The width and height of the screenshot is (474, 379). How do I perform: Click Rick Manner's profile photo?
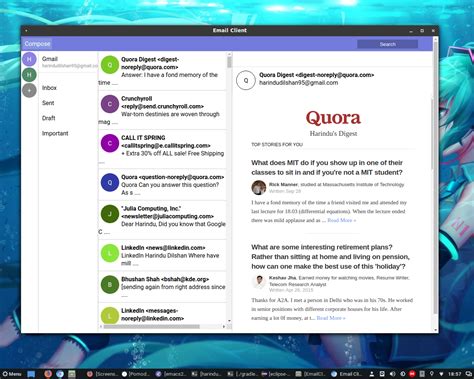pos(259,187)
